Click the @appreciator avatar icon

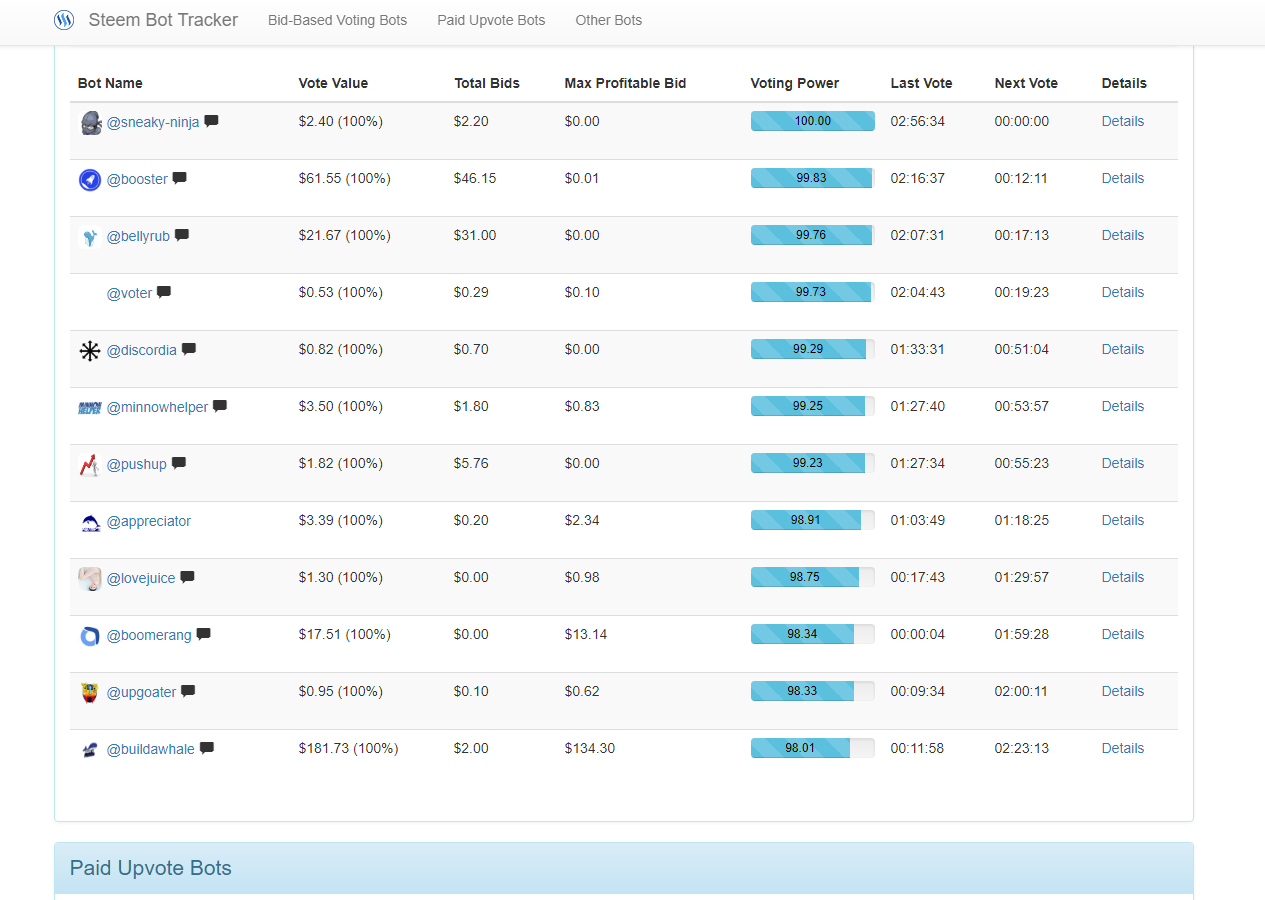tap(90, 522)
